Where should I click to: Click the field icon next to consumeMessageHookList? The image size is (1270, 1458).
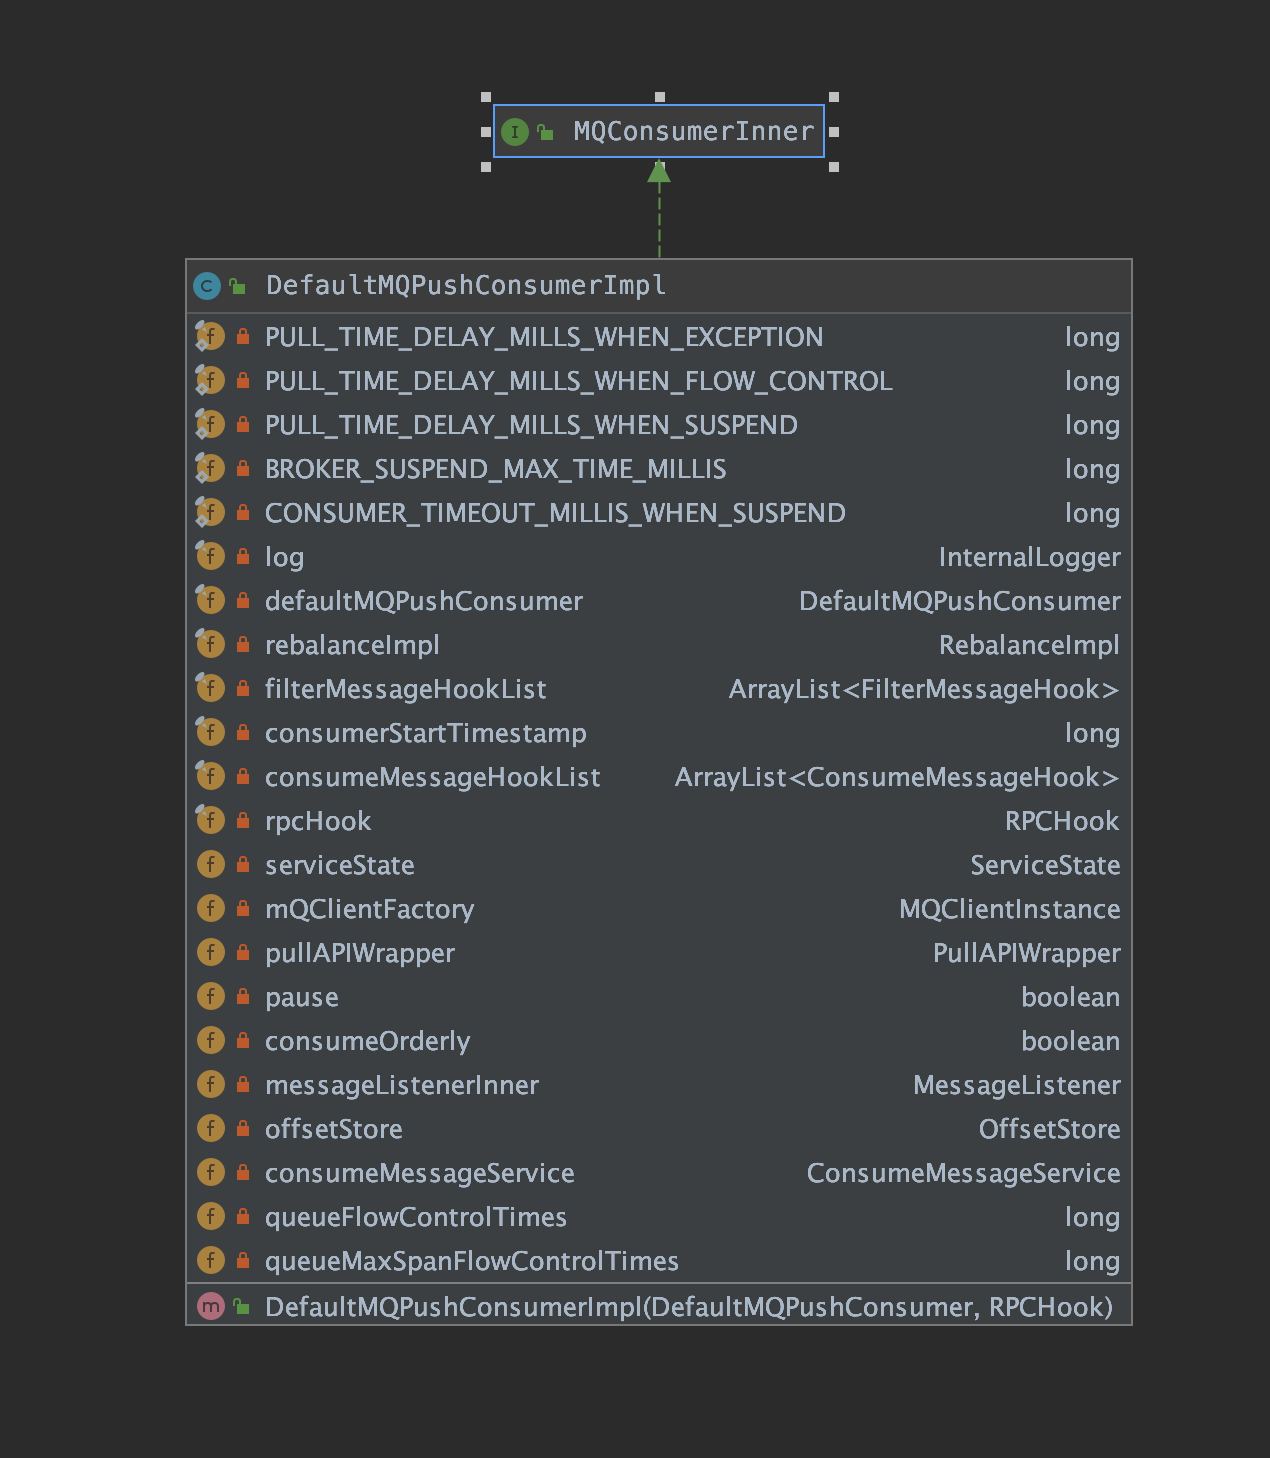(209, 776)
